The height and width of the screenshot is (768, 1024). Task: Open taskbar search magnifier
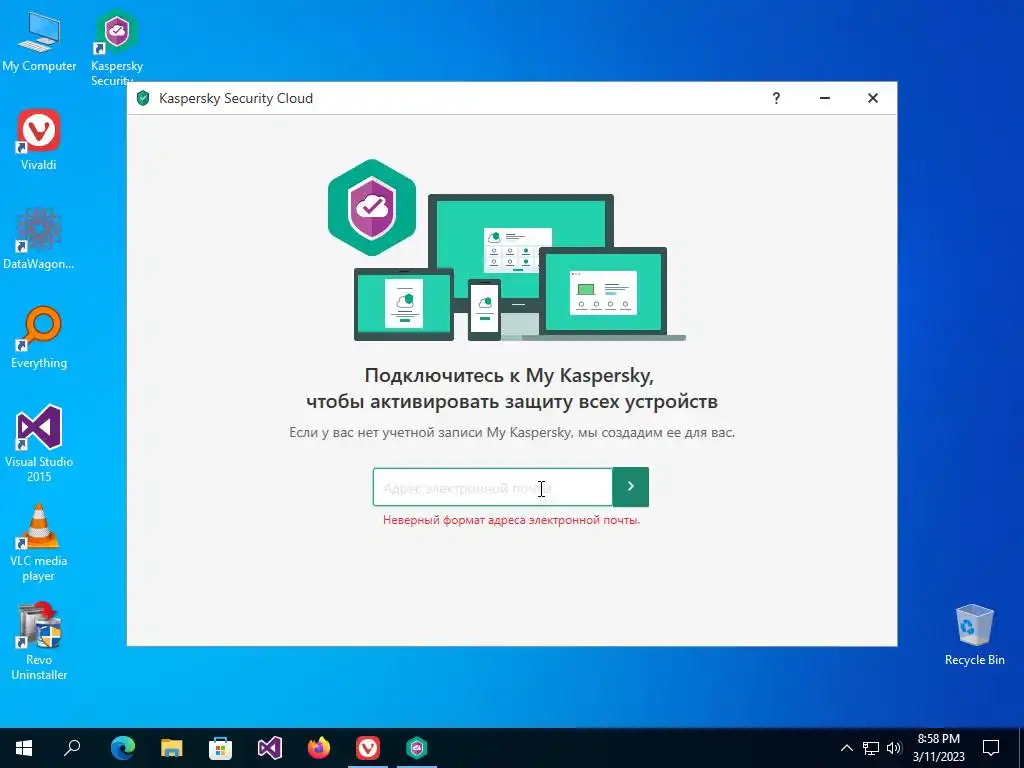(72, 748)
